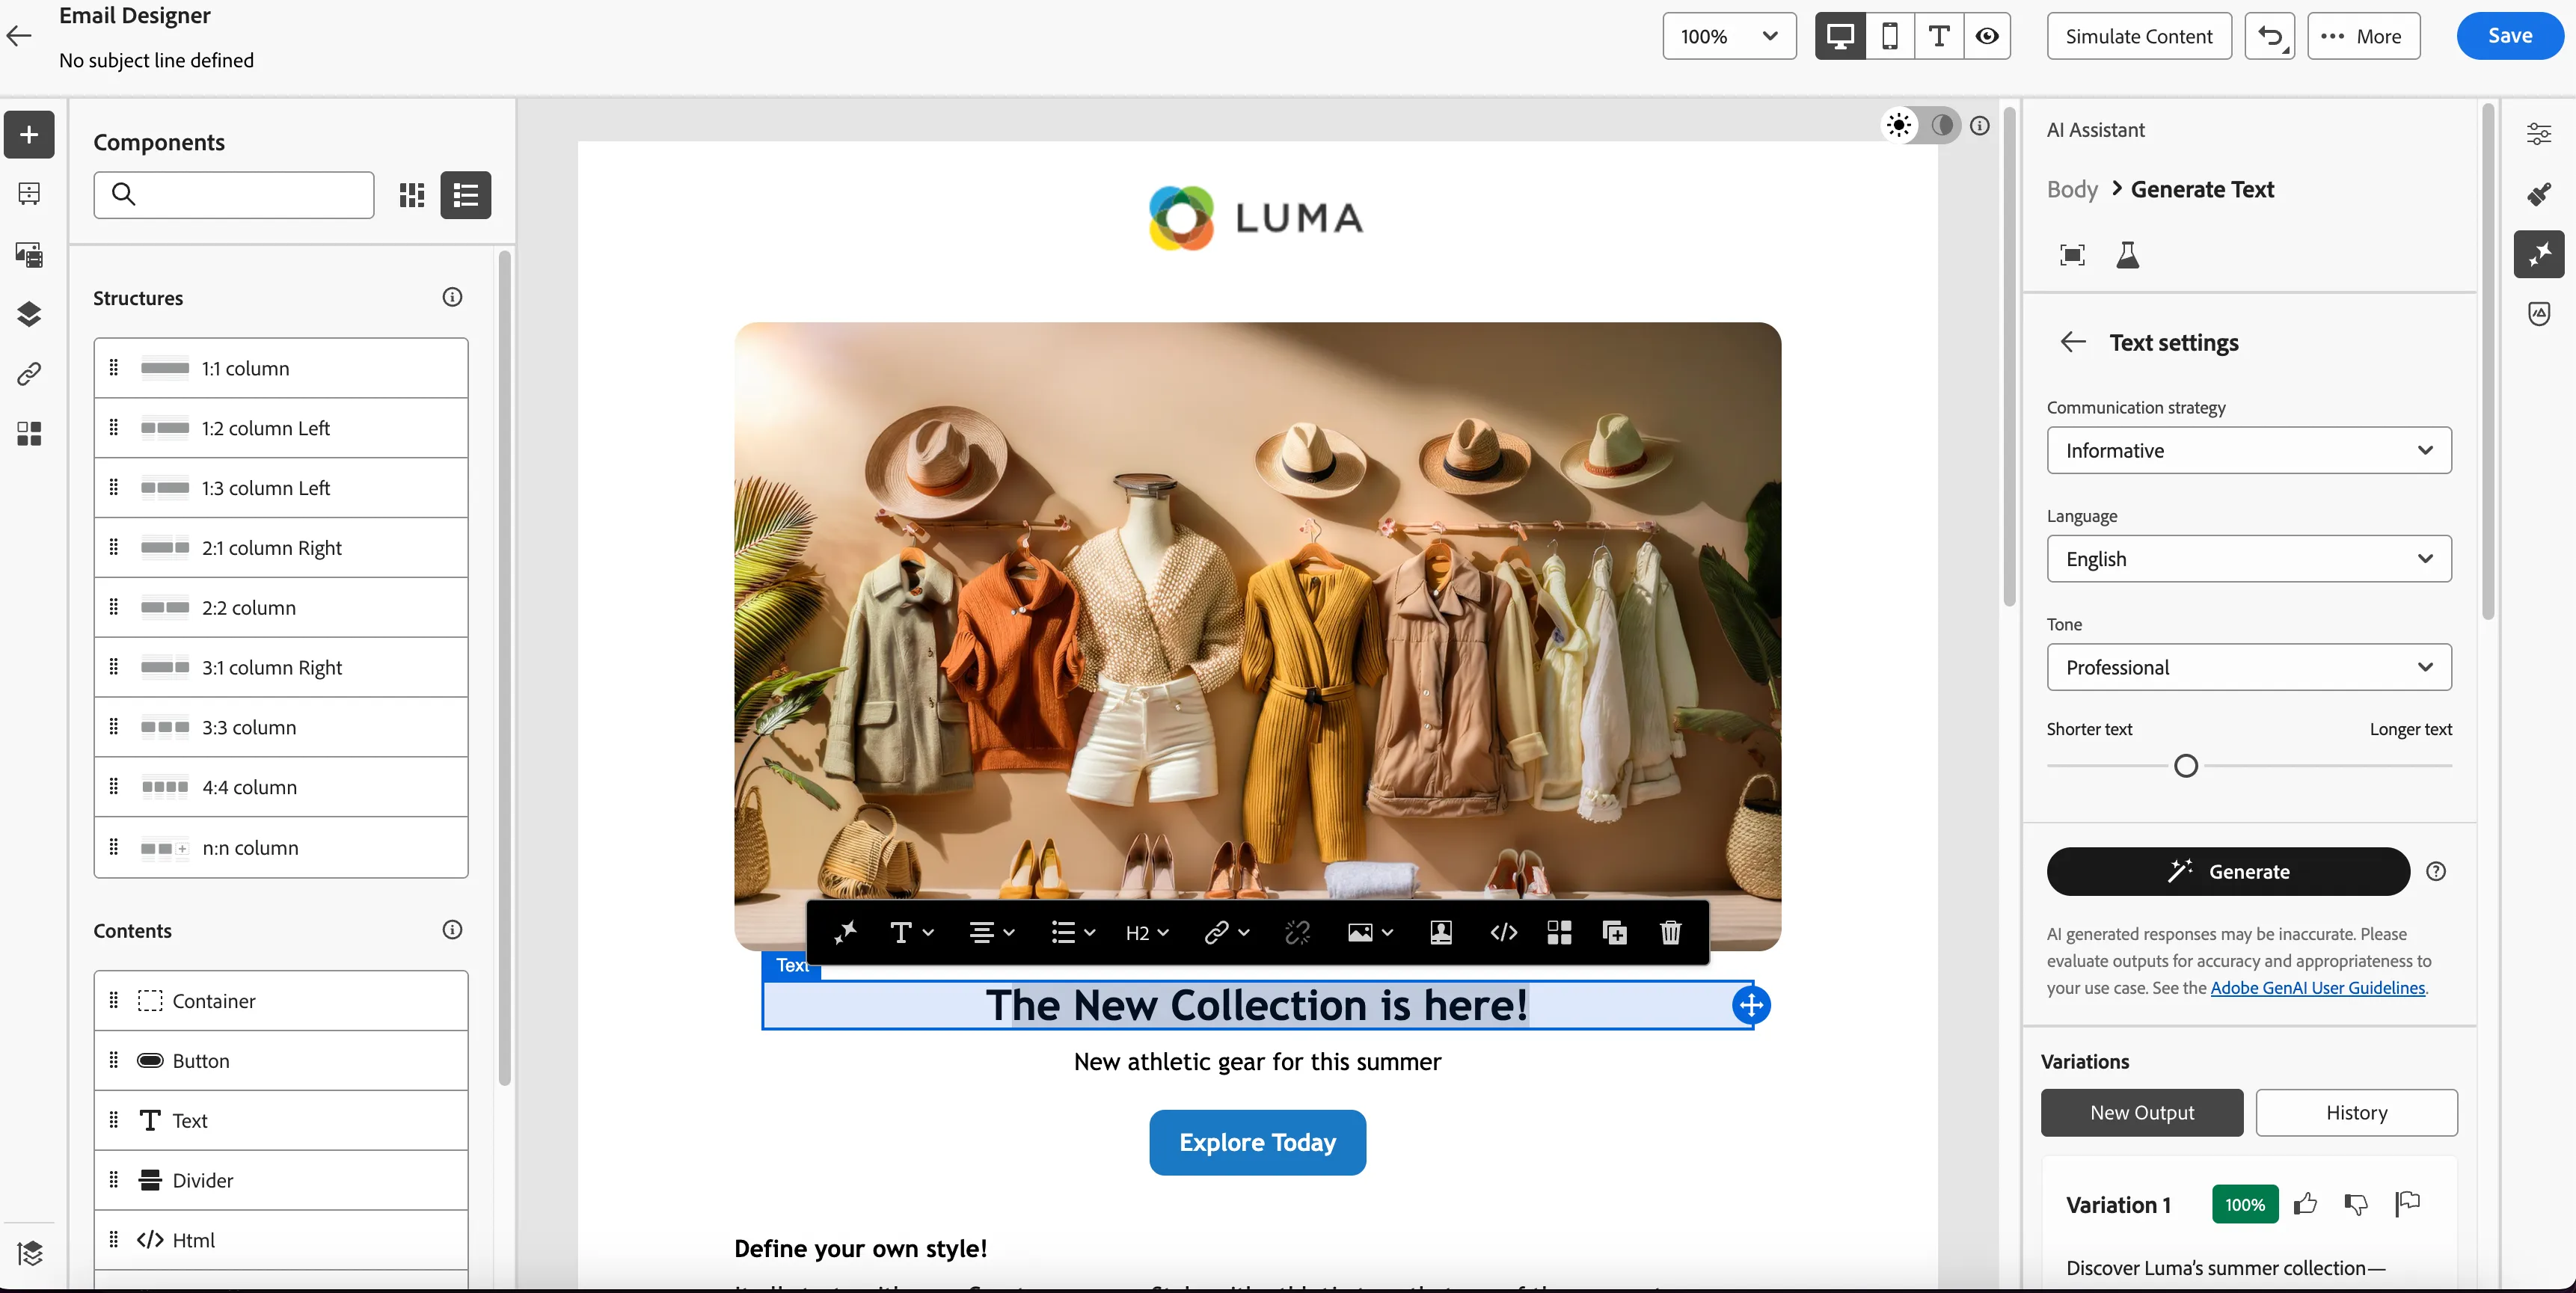Show the source code via code icon
The image size is (2576, 1293).
1503,932
